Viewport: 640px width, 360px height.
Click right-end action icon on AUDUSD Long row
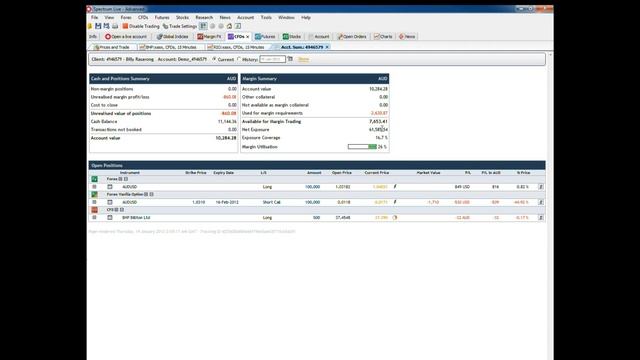(541, 187)
